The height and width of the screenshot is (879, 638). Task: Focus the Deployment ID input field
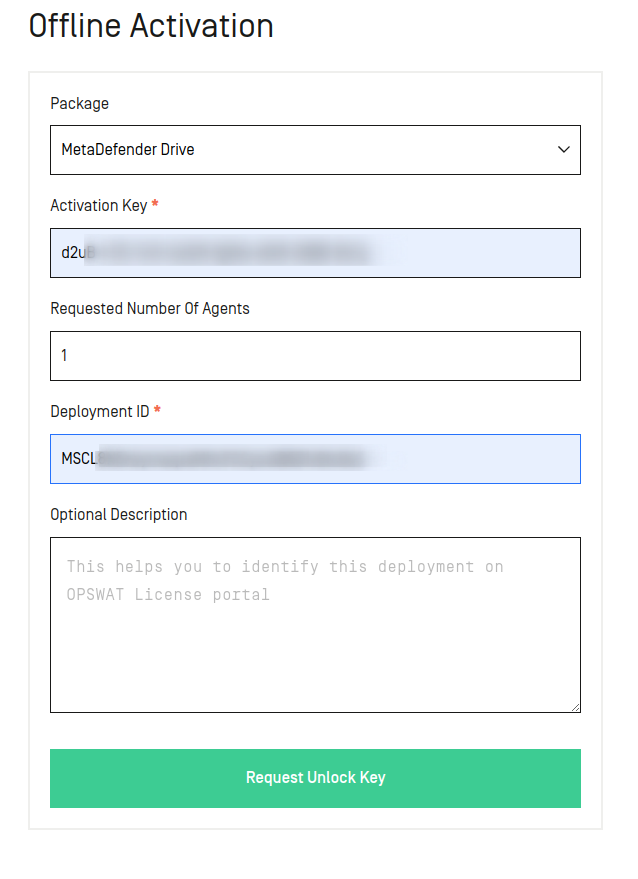(x=315, y=459)
